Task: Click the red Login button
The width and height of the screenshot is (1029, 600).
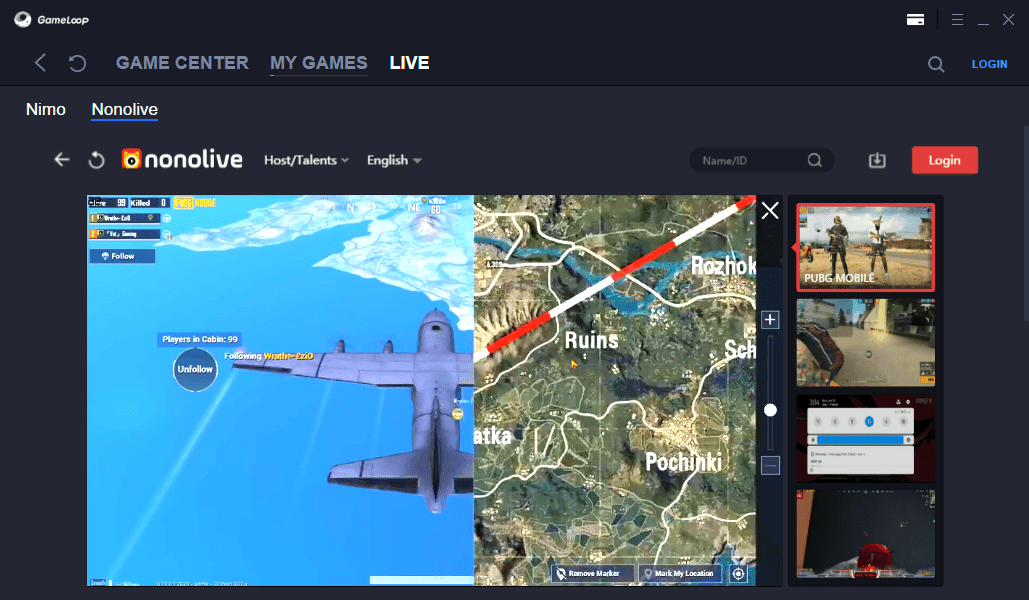Action: [x=944, y=160]
